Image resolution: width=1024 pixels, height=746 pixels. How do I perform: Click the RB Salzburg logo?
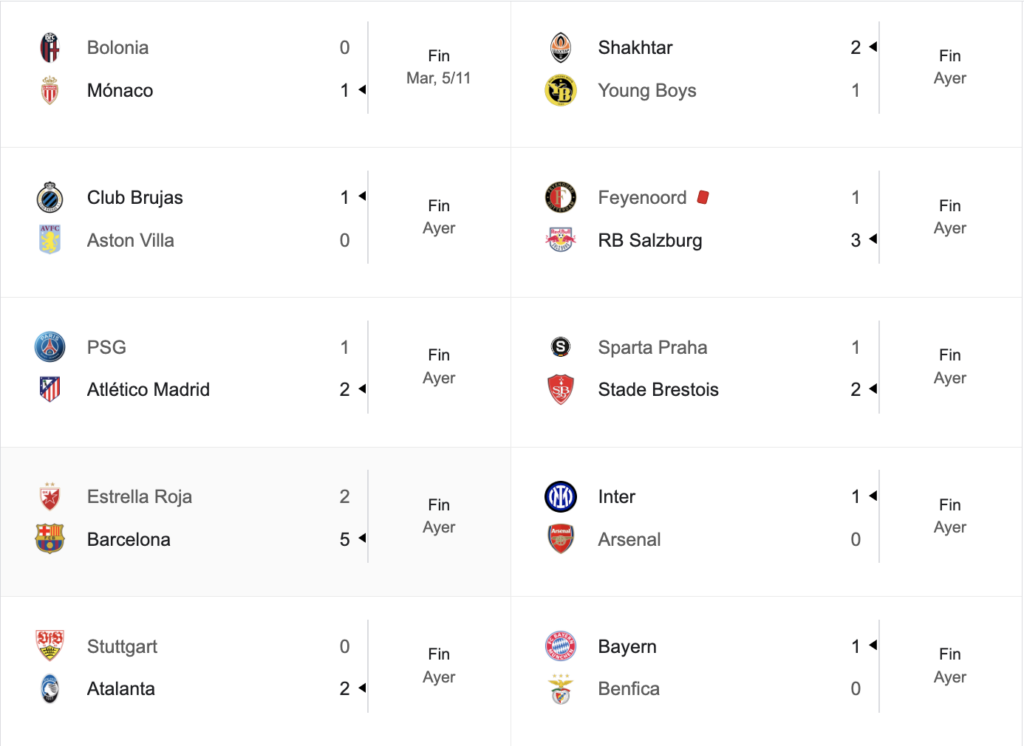pyautogui.click(x=560, y=240)
